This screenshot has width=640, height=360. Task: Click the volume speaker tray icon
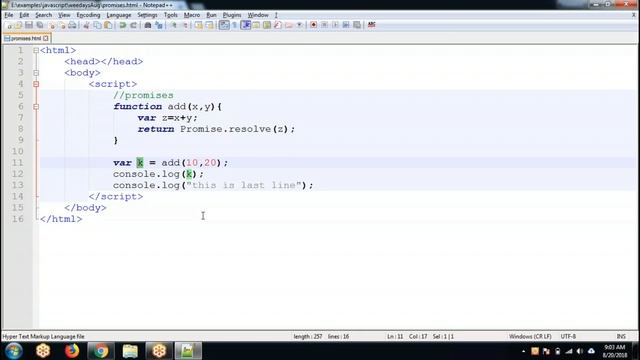580,351
